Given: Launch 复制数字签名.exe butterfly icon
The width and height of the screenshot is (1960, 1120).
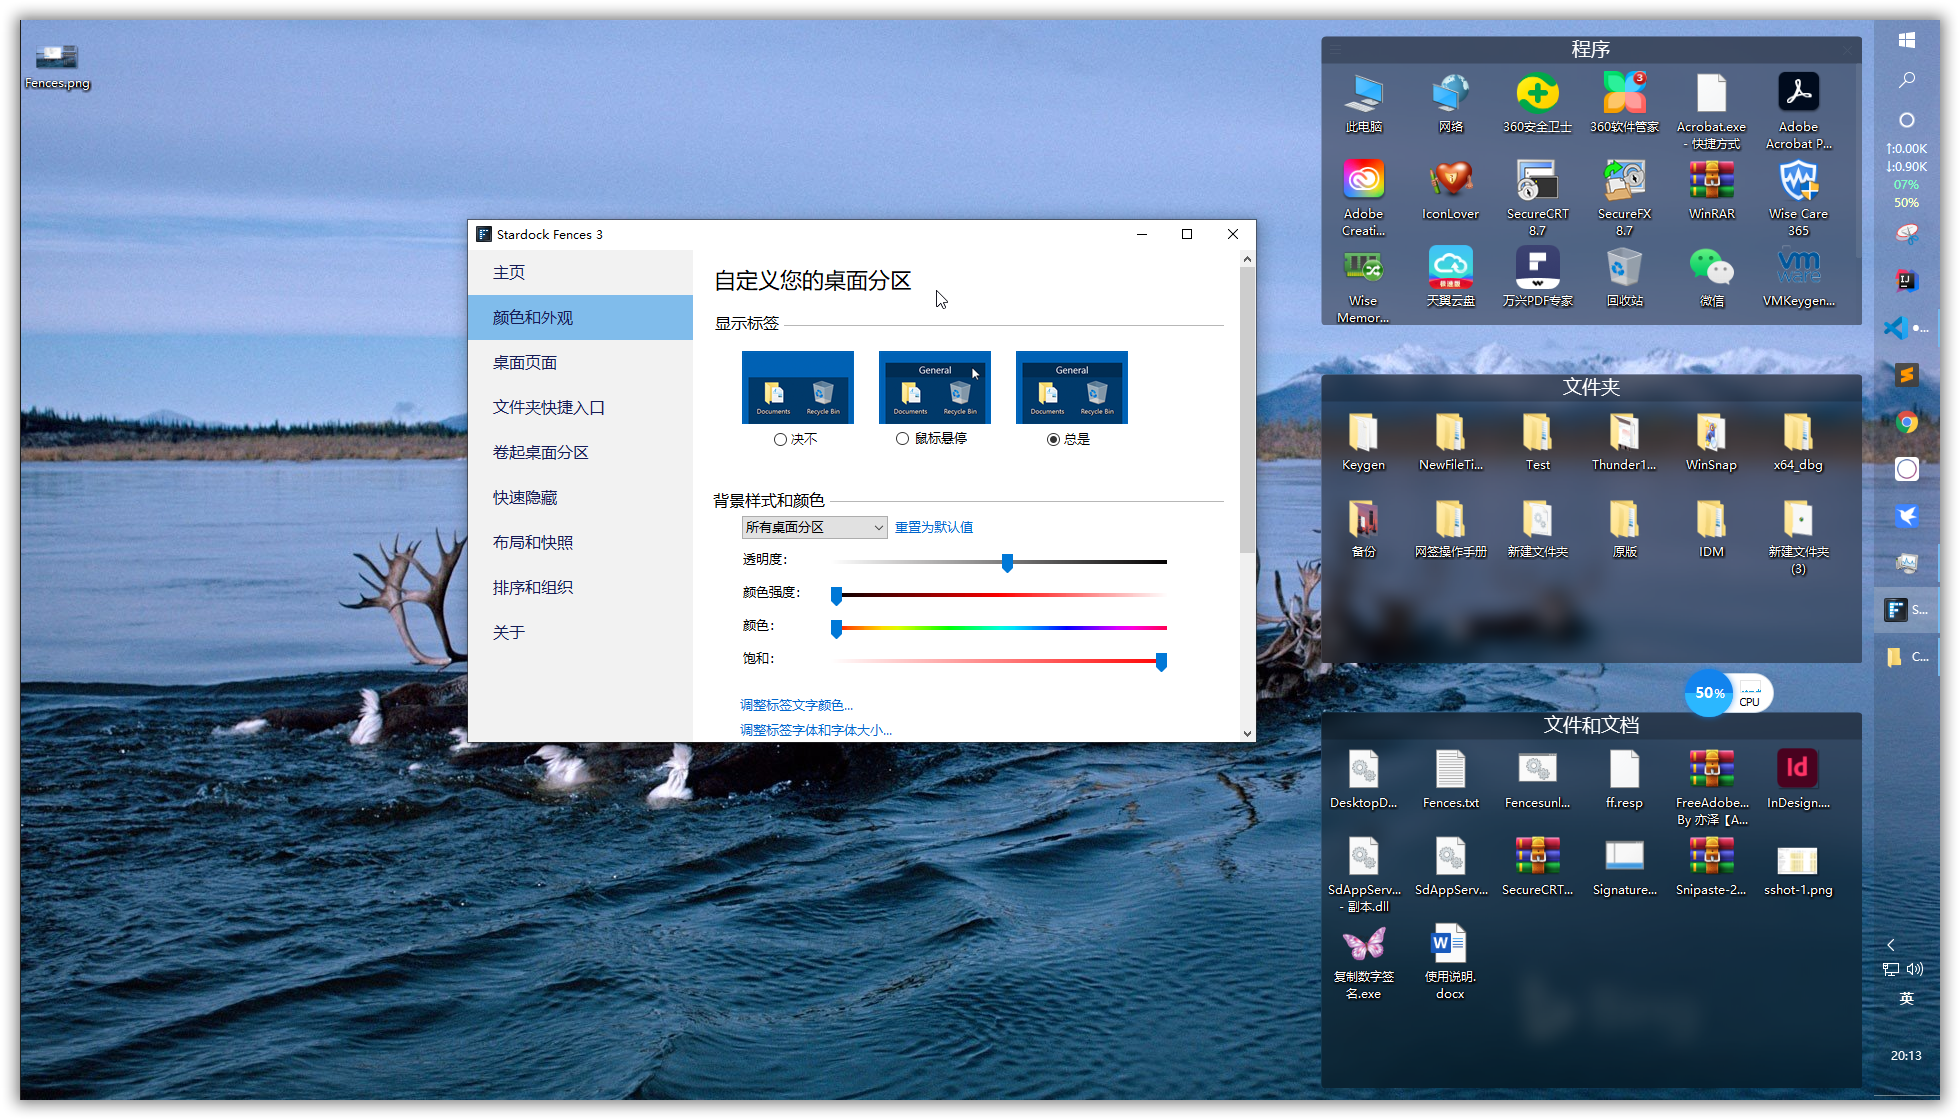Looking at the screenshot, I should pos(1363,960).
